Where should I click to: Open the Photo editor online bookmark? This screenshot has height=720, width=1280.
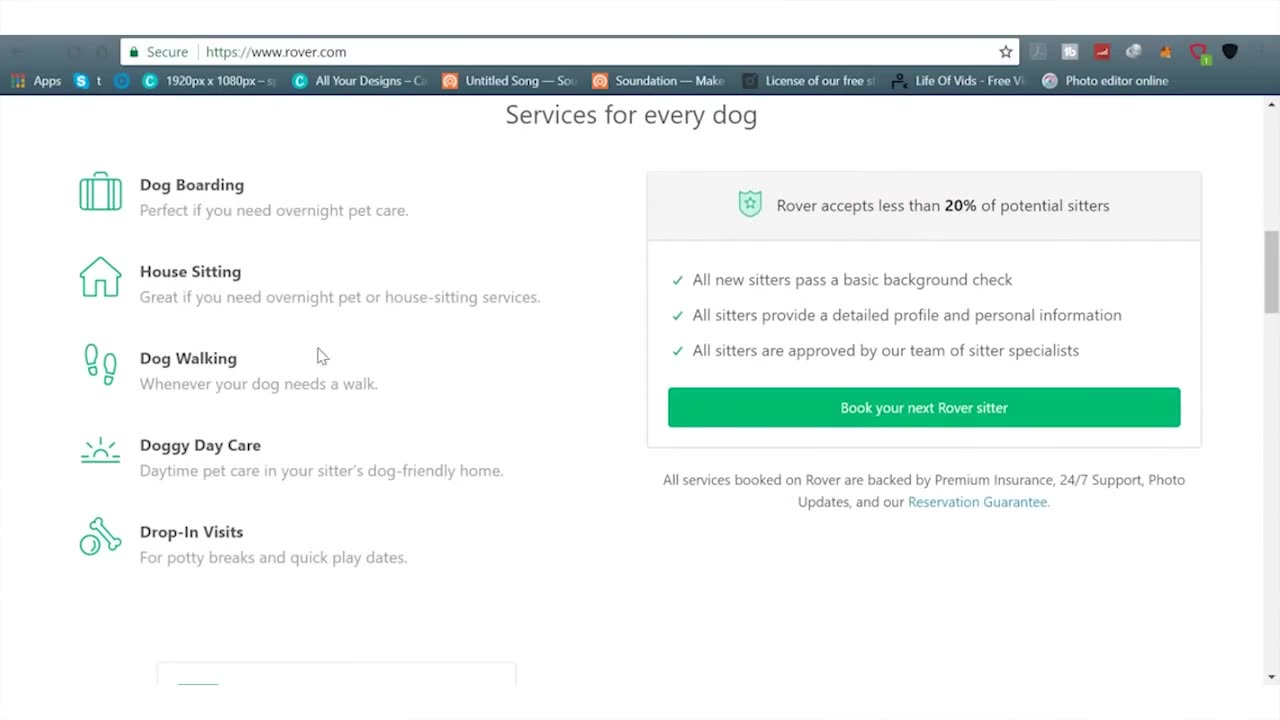click(1105, 81)
